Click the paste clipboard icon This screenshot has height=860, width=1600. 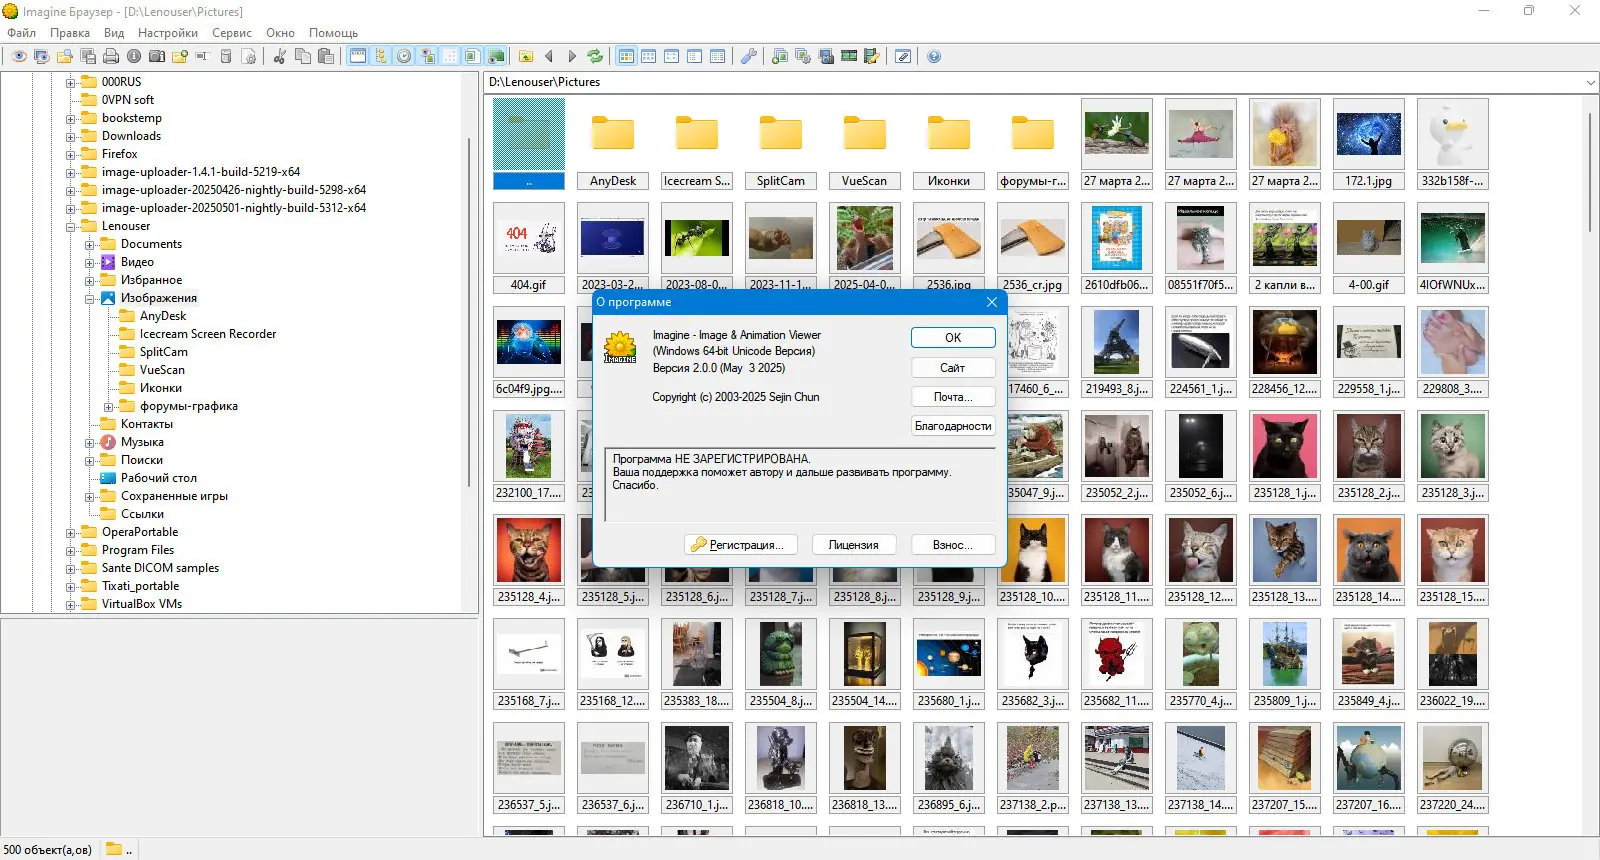click(x=326, y=57)
